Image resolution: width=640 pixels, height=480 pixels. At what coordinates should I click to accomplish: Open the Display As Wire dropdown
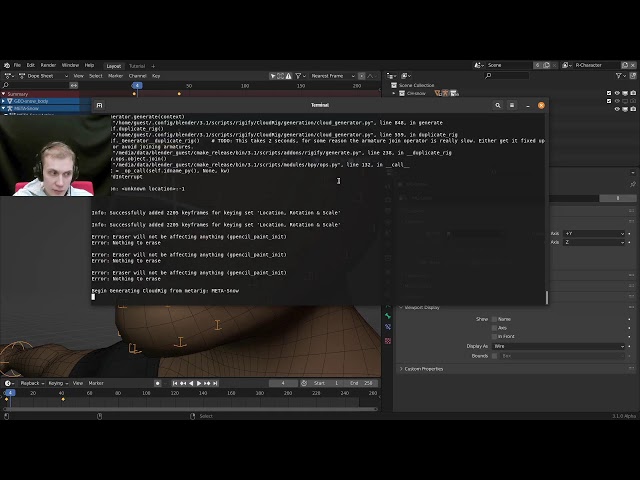pyautogui.click(x=558, y=346)
